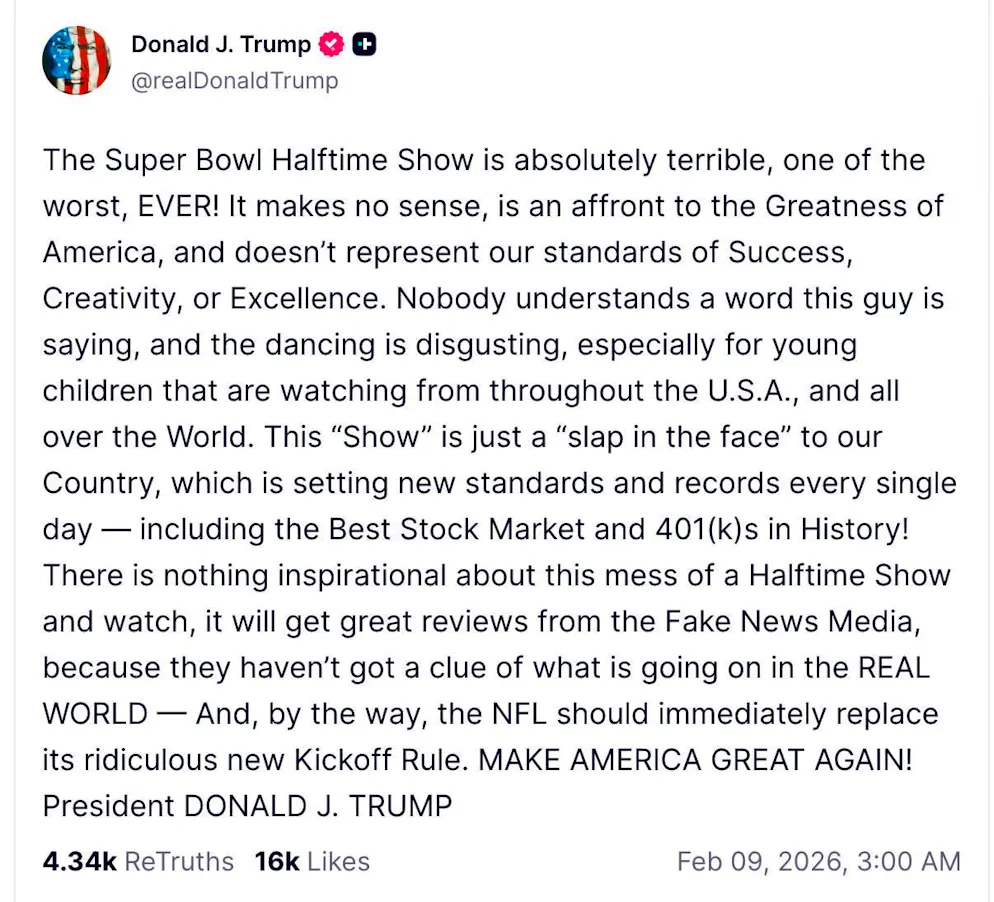Open the Donald J. Trump display name
Viewport: 994px width, 902px height.
pos(221,44)
